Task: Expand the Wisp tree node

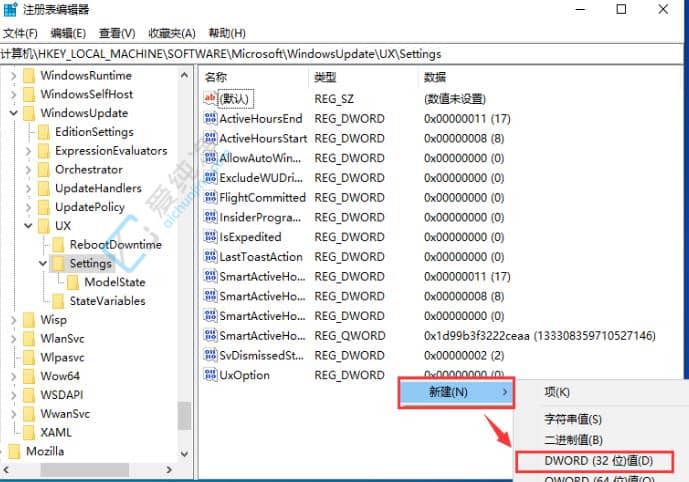Action: (x=14, y=320)
